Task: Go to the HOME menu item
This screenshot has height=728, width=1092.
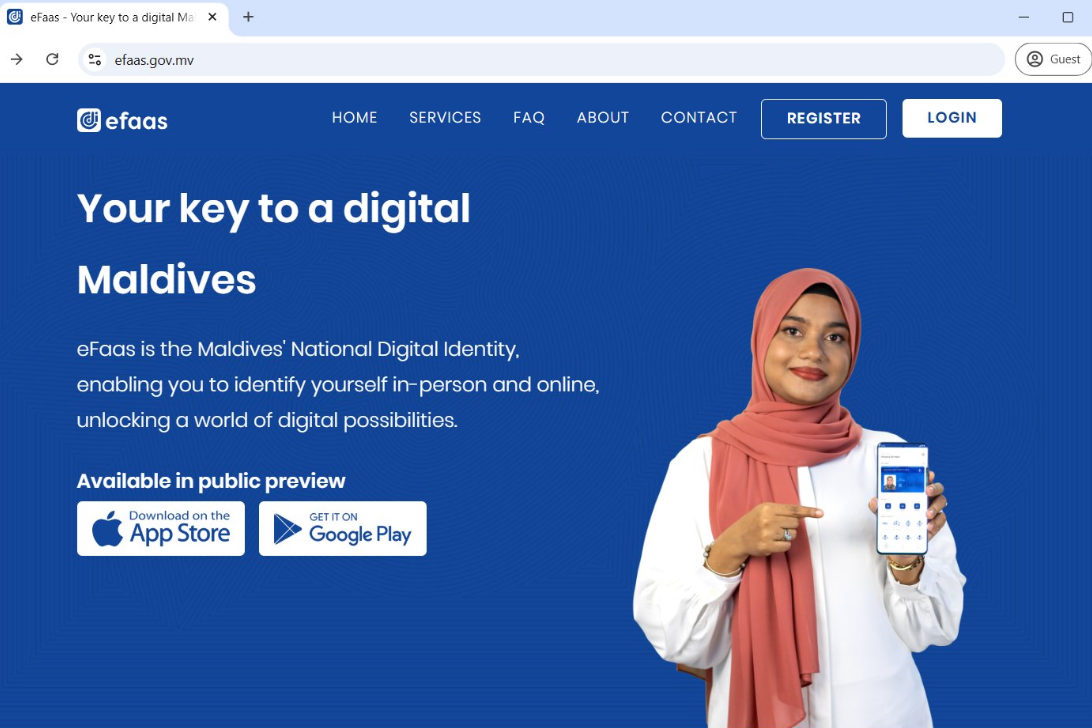Action: pyautogui.click(x=354, y=118)
